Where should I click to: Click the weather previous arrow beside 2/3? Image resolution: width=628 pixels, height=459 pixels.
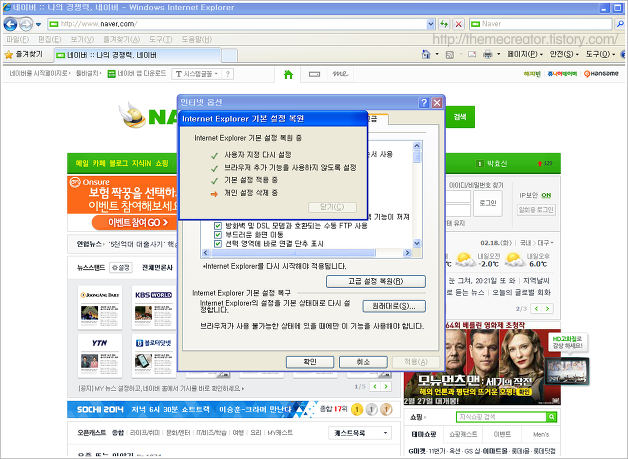536,308
